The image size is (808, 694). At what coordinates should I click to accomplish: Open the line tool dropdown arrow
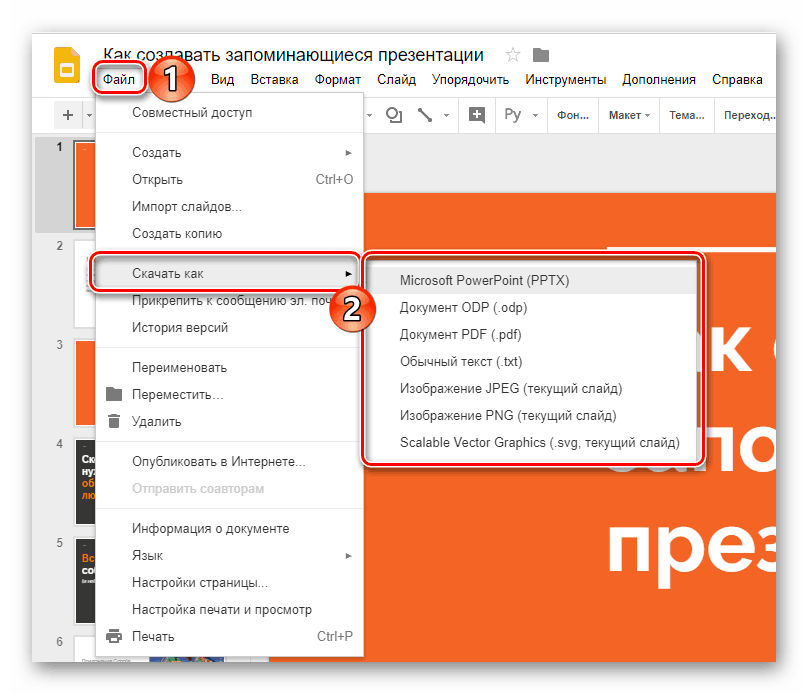coord(446,115)
